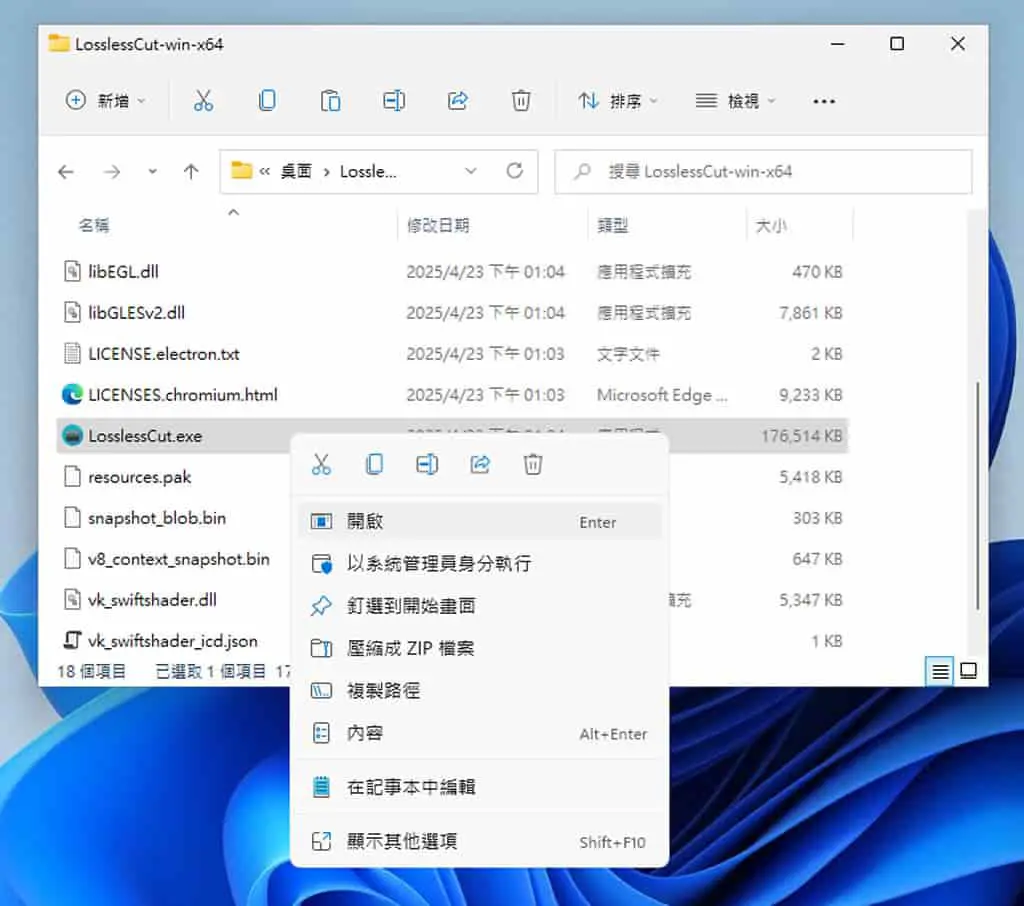The image size is (1024, 906).
Task: Click the Rename icon in the Explorer toolbar
Action: tap(394, 101)
